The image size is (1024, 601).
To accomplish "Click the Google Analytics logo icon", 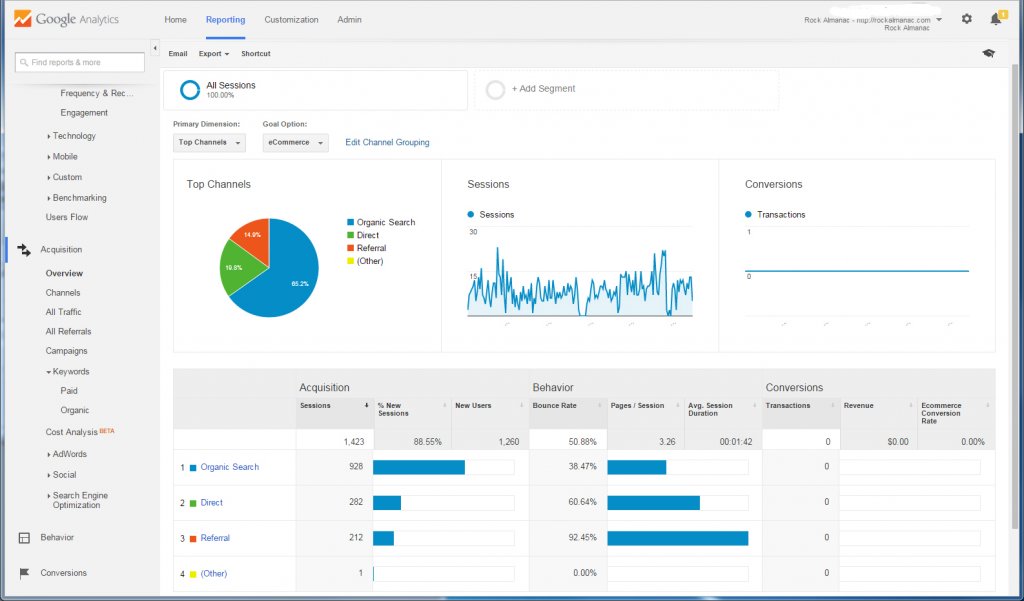I will click(22, 19).
